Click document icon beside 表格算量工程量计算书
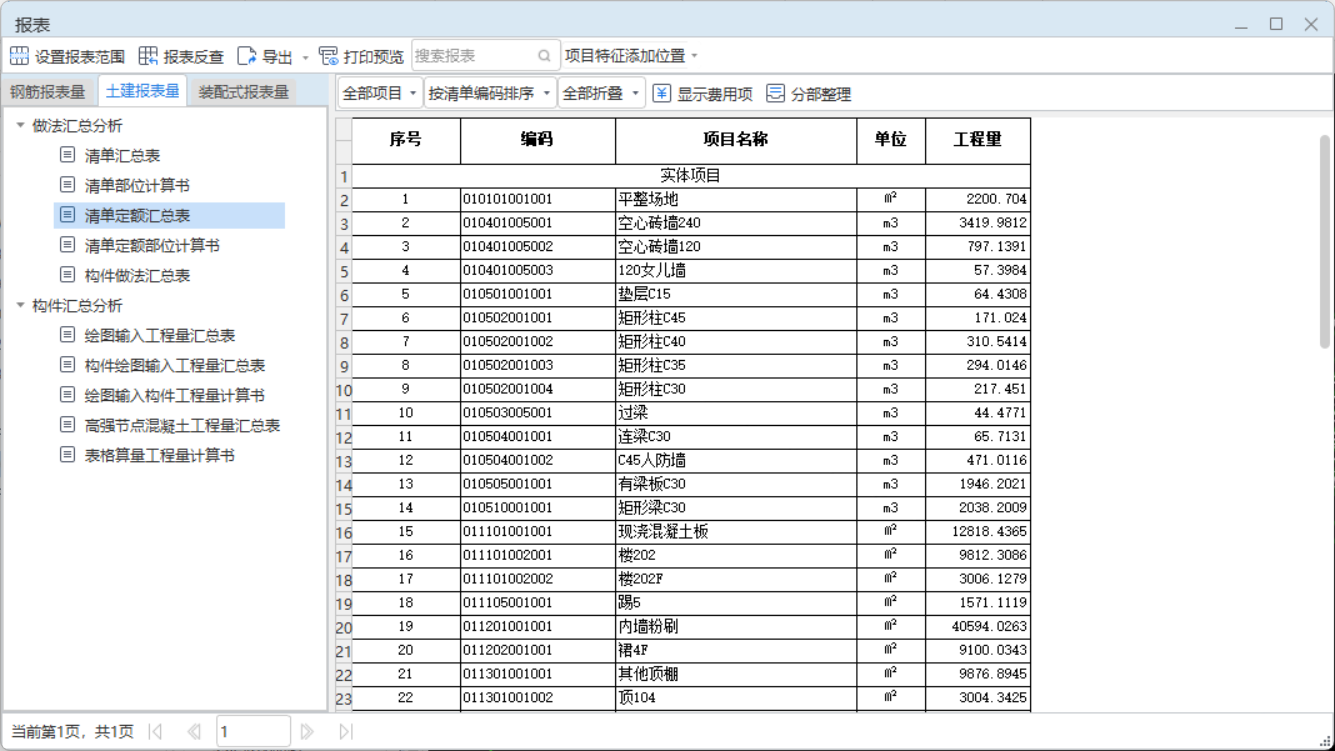The image size is (1335, 751). (x=67, y=455)
